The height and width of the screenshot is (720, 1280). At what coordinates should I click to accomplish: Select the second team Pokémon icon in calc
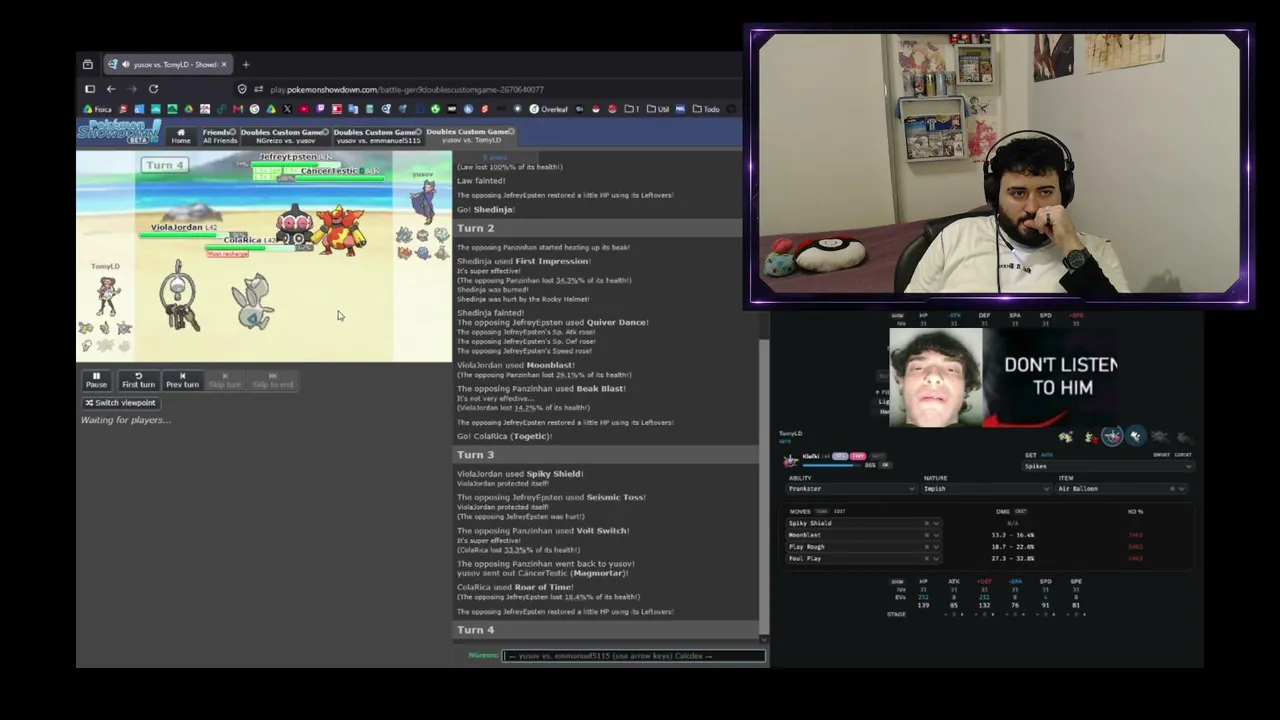(1089, 436)
